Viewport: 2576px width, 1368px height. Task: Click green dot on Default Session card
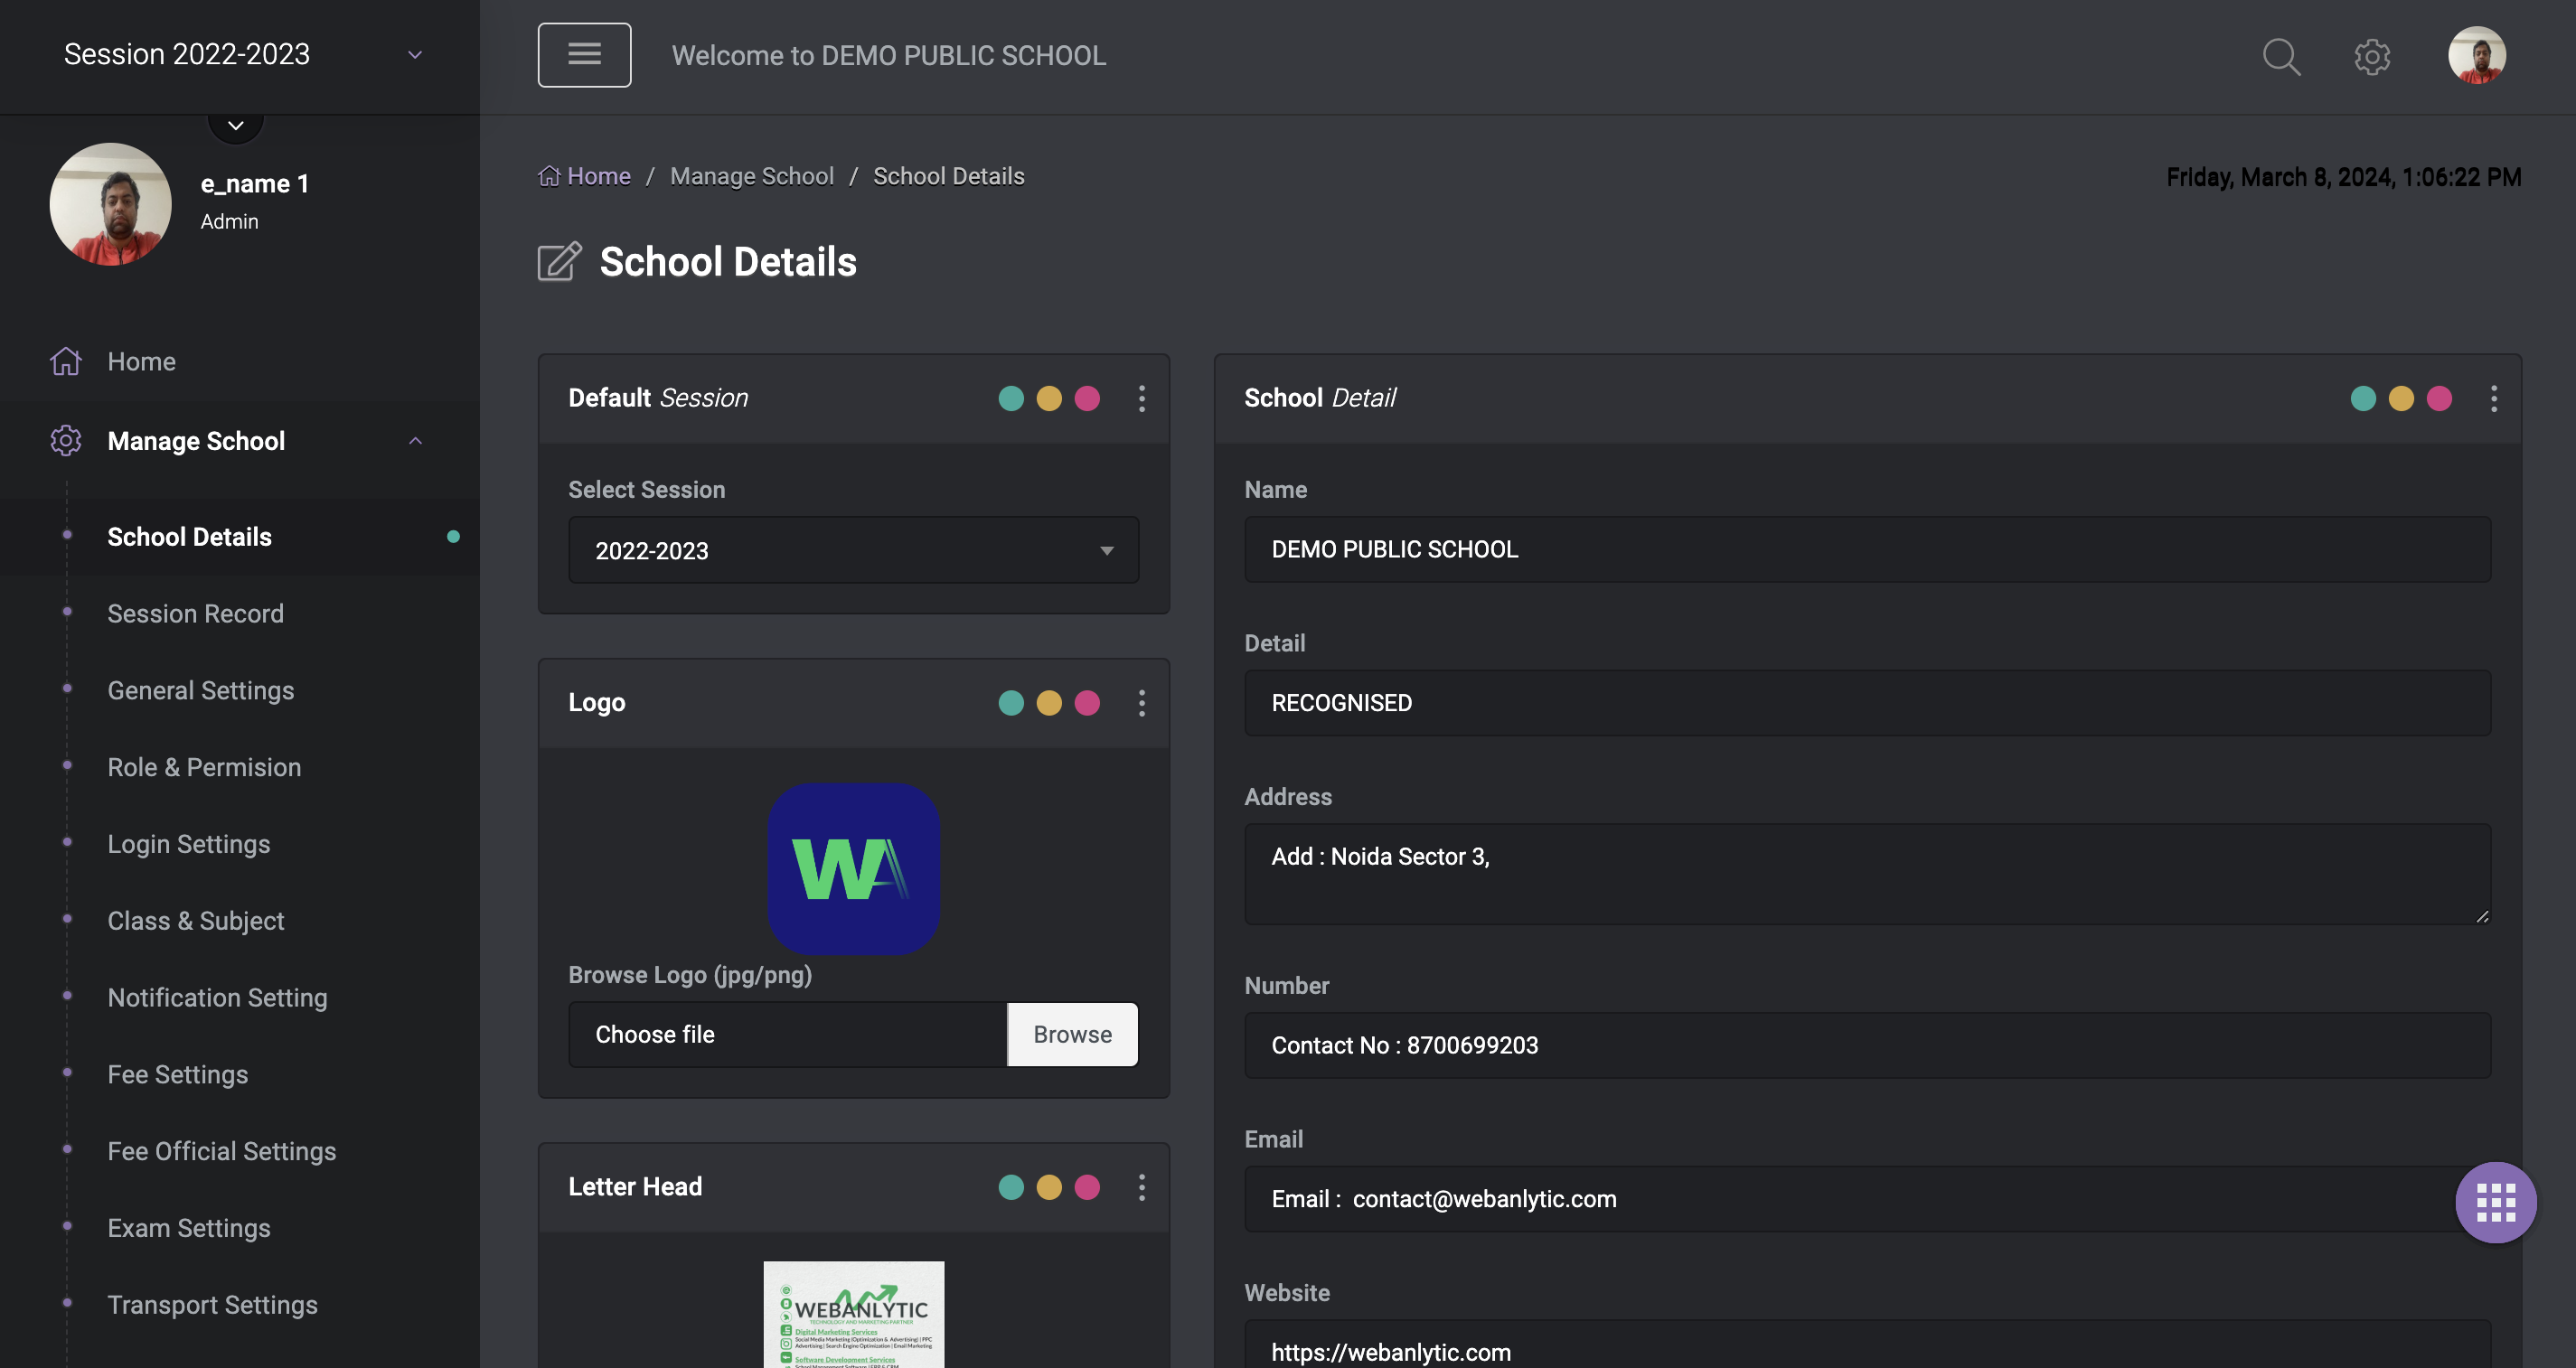click(x=1011, y=399)
